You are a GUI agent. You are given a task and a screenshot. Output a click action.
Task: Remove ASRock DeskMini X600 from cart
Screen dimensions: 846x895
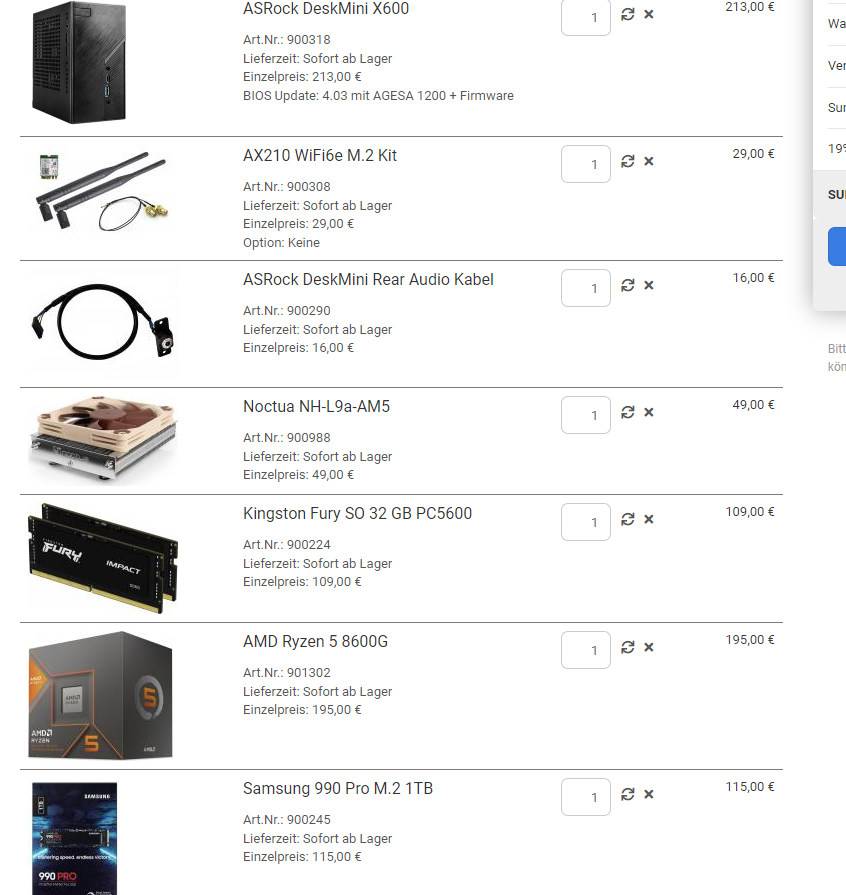click(x=648, y=14)
